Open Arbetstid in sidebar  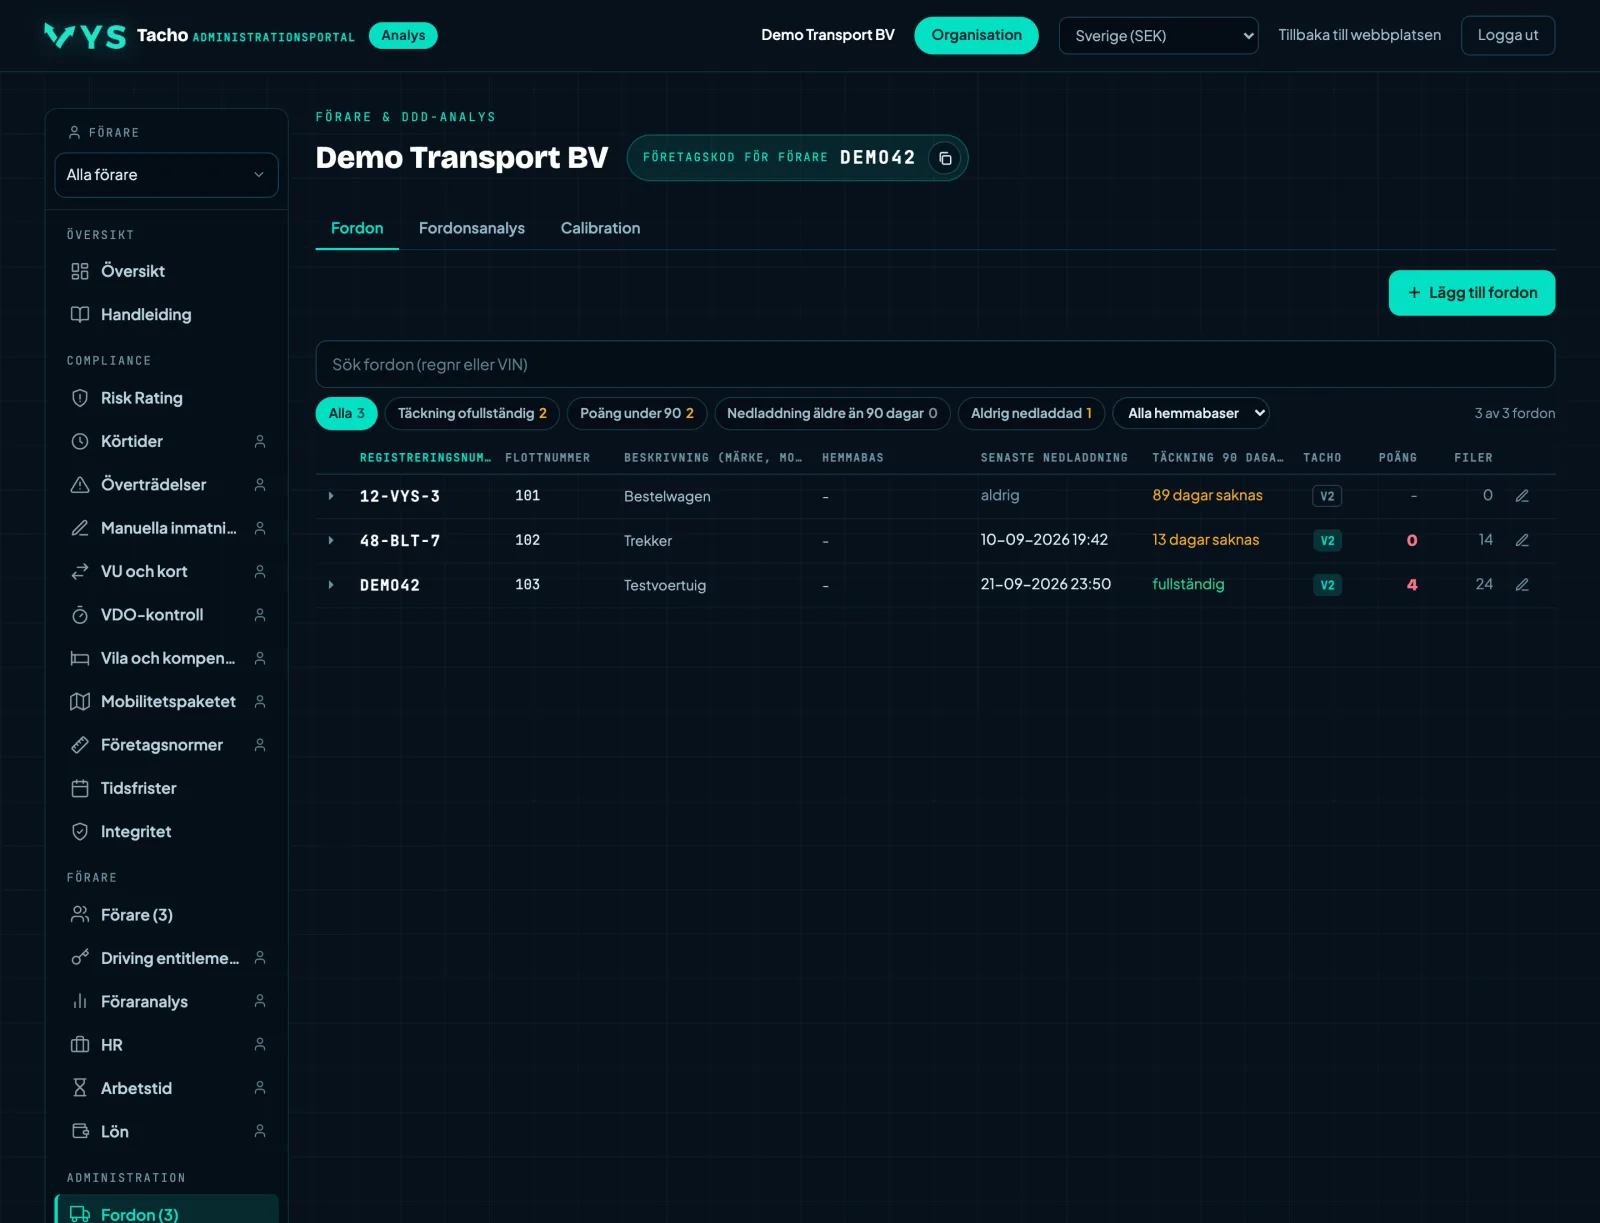(166, 1088)
